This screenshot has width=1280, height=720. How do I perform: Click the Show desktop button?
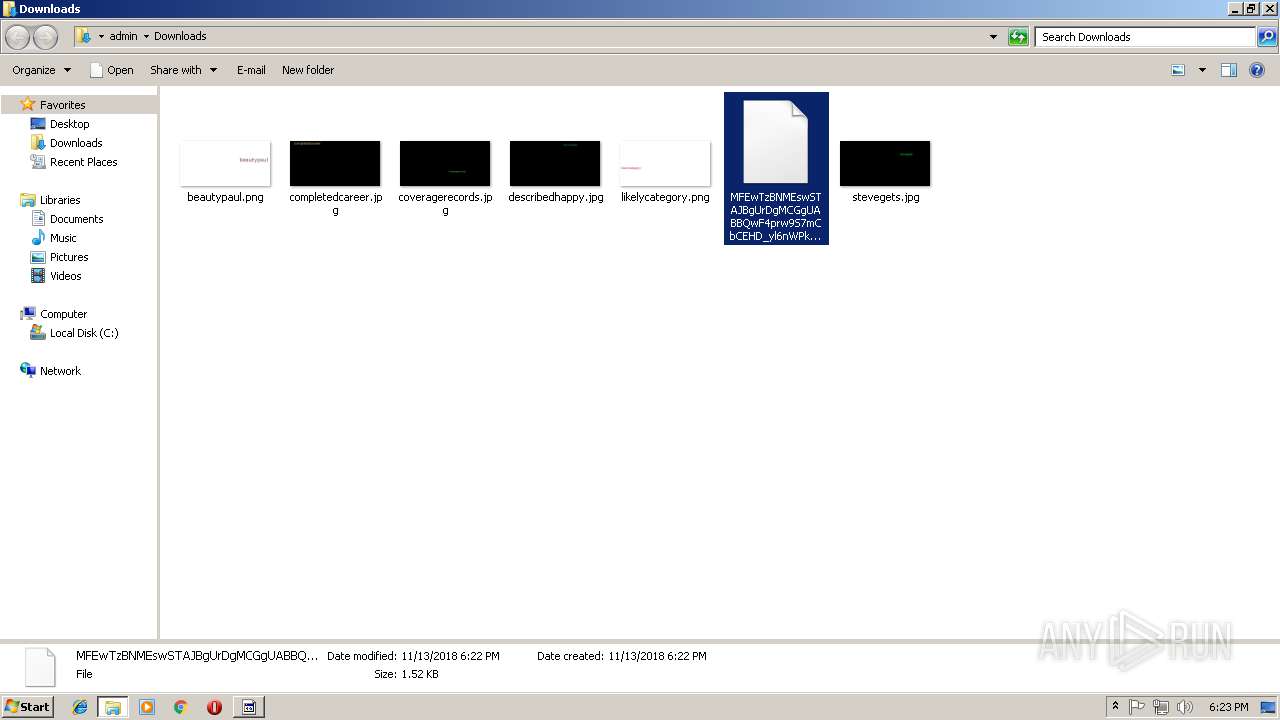click(1269, 707)
